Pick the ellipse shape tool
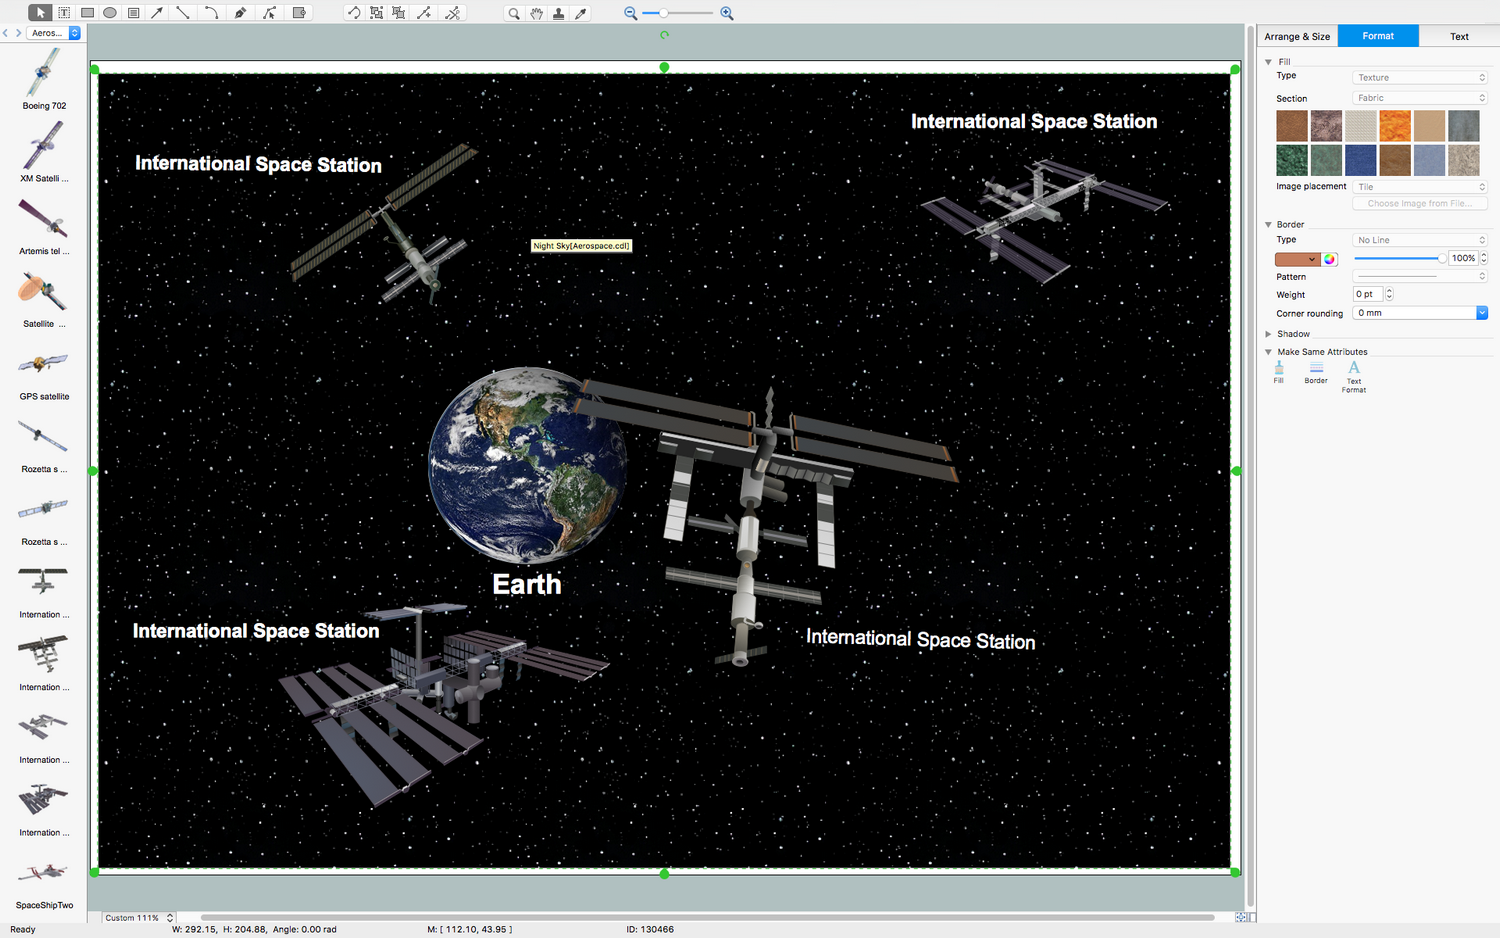 coord(110,13)
